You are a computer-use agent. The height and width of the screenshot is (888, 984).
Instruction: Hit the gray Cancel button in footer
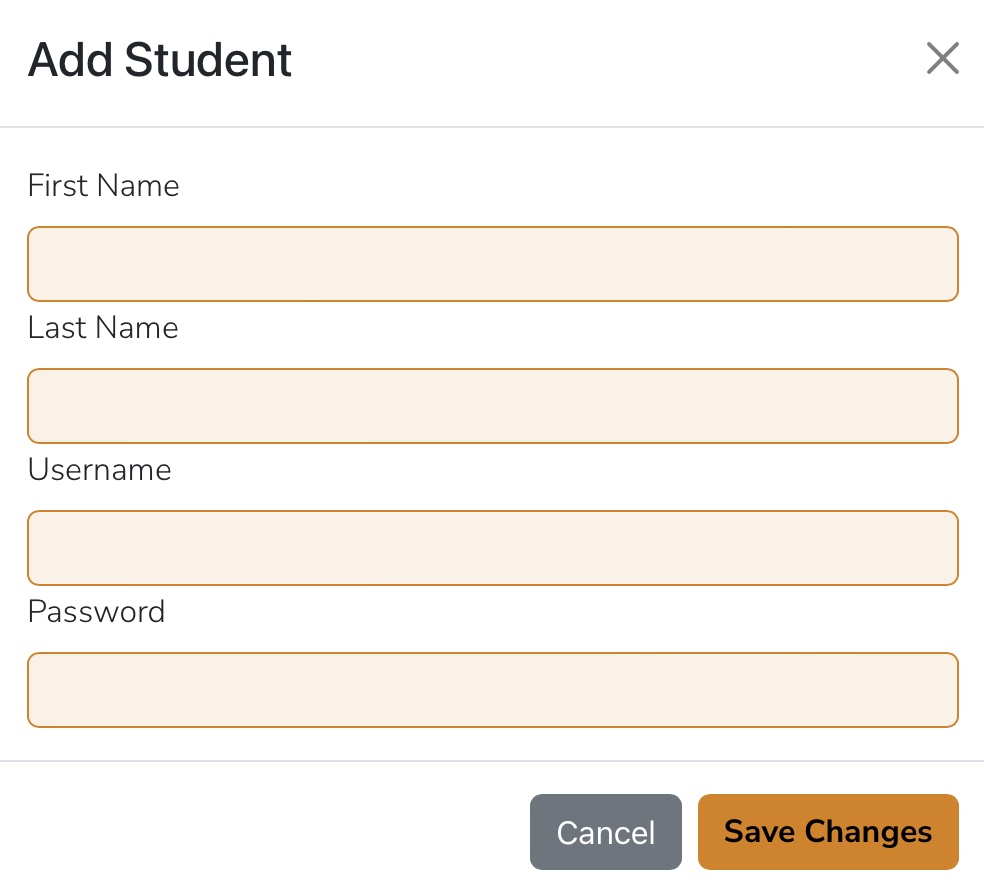coord(606,832)
